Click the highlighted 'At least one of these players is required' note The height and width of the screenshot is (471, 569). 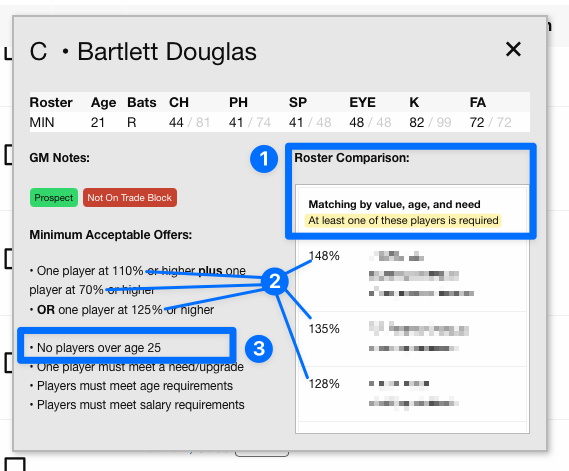(x=403, y=220)
